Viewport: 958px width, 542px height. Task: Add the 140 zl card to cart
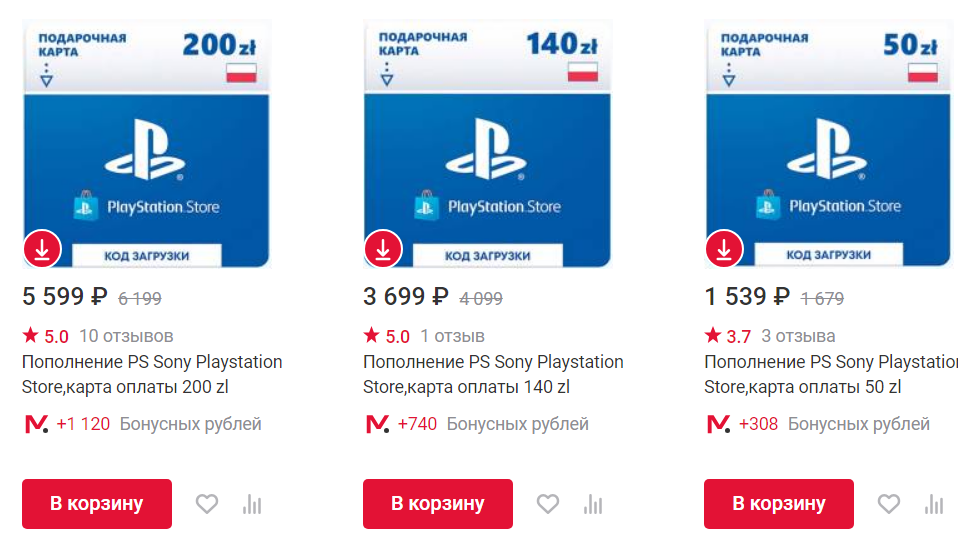coord(438,504)
